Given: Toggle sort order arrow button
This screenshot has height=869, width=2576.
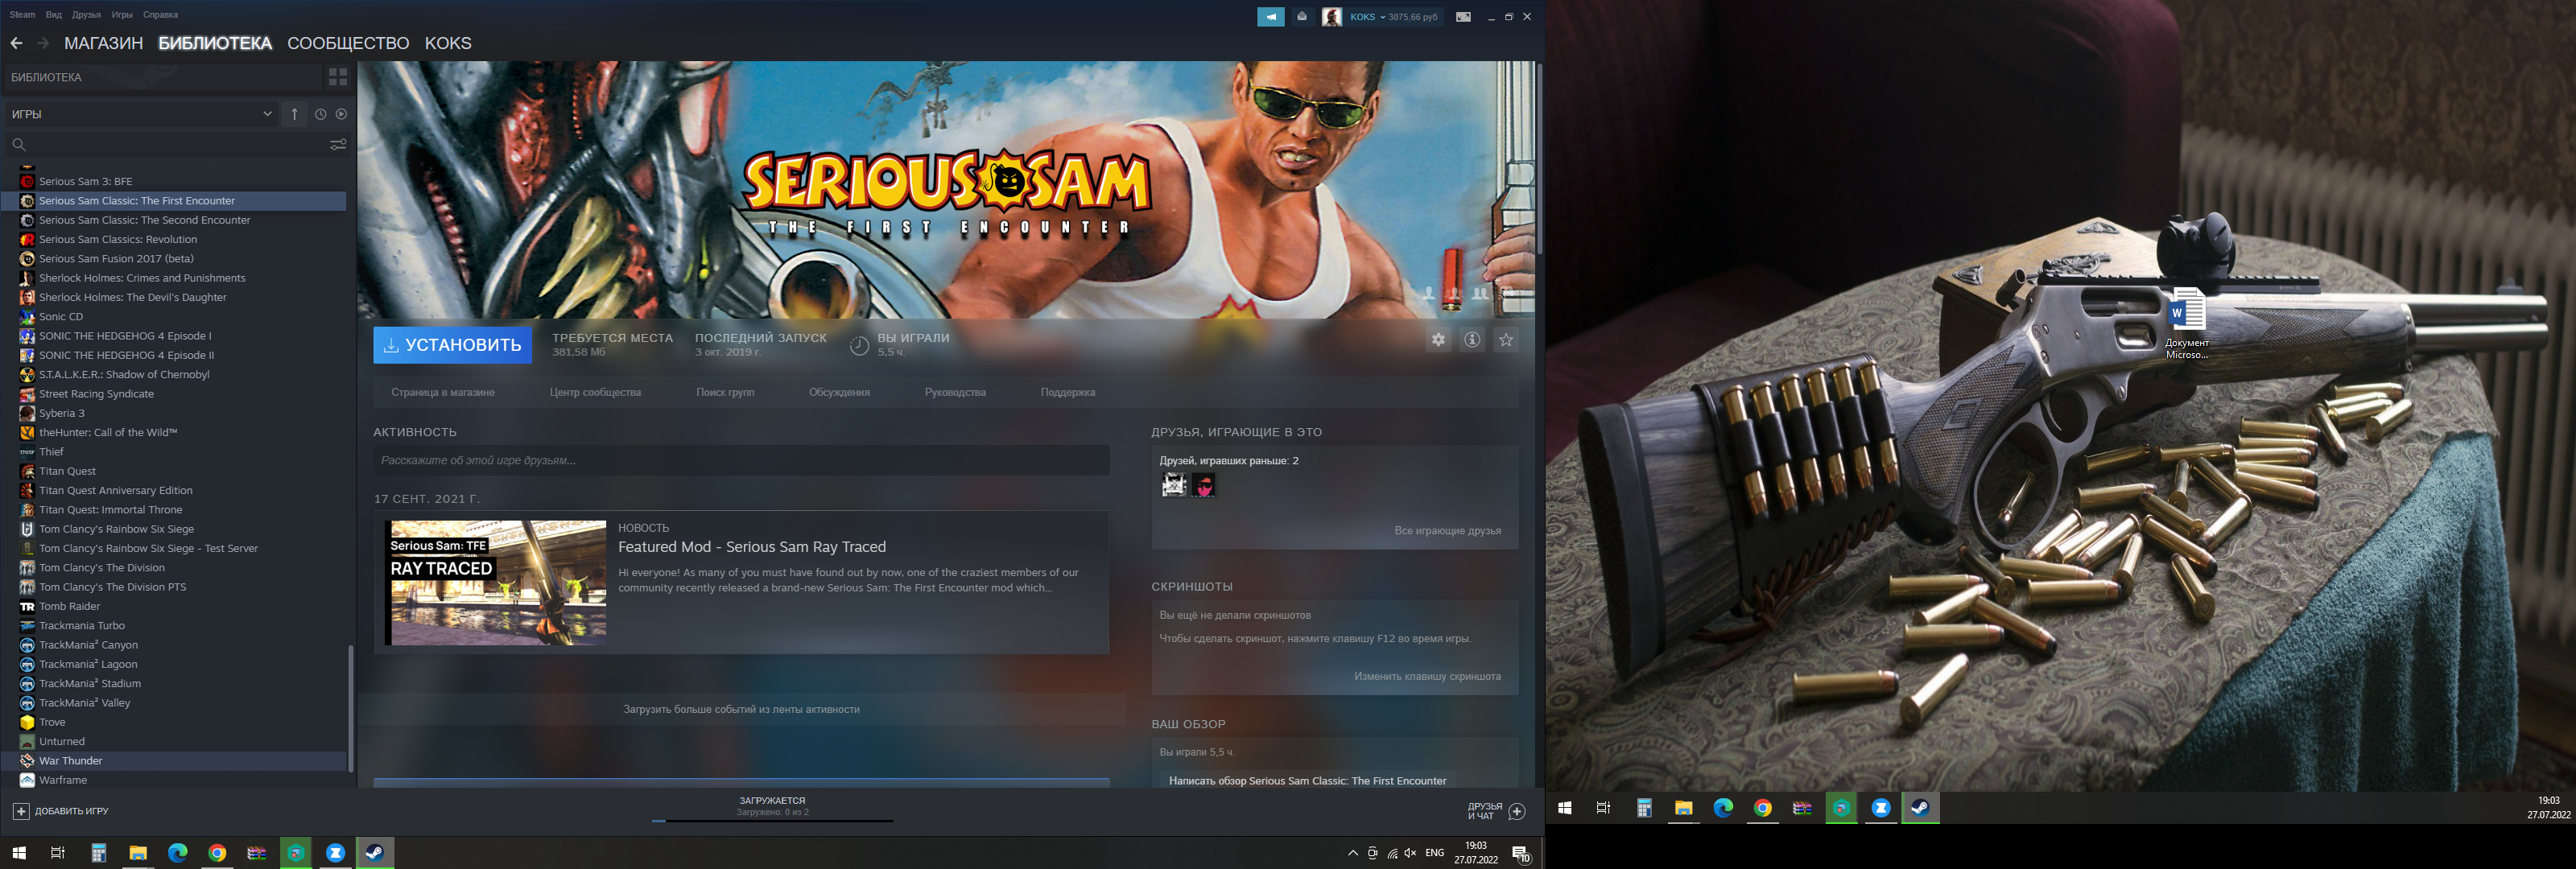Looking at the screenshot, I should (x=295, y=114).
